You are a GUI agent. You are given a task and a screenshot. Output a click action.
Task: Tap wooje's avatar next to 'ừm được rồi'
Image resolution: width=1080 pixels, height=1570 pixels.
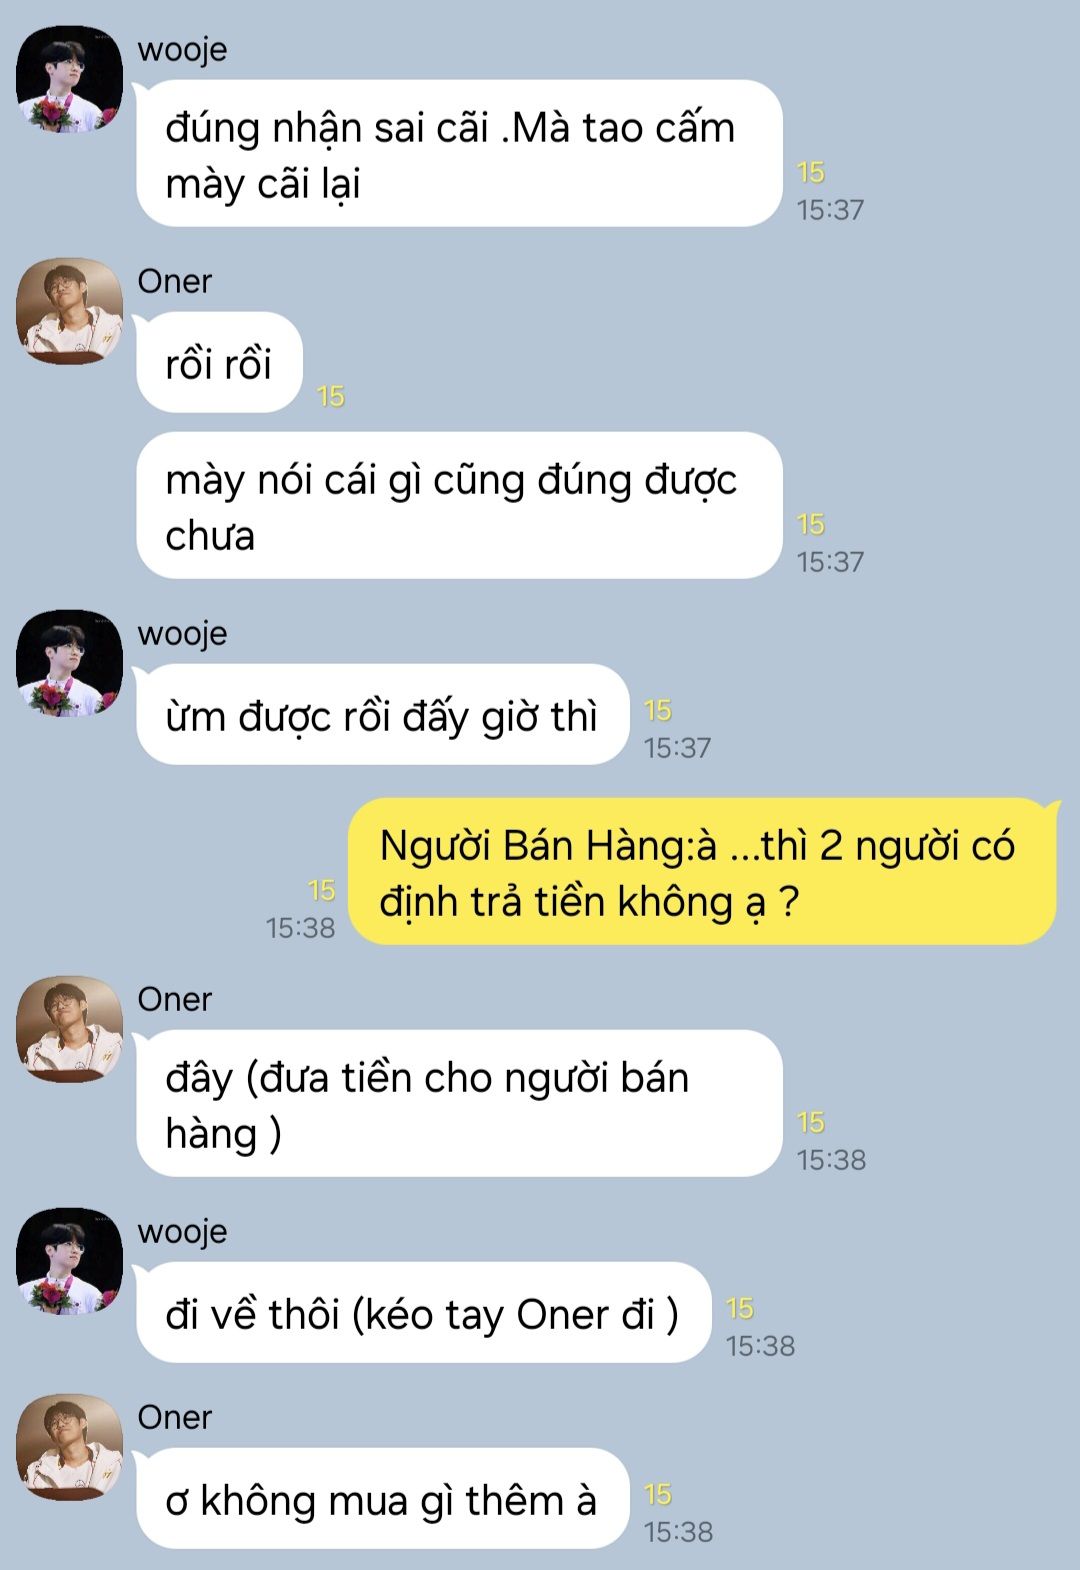pyautogui.click(x=69, y=663)
